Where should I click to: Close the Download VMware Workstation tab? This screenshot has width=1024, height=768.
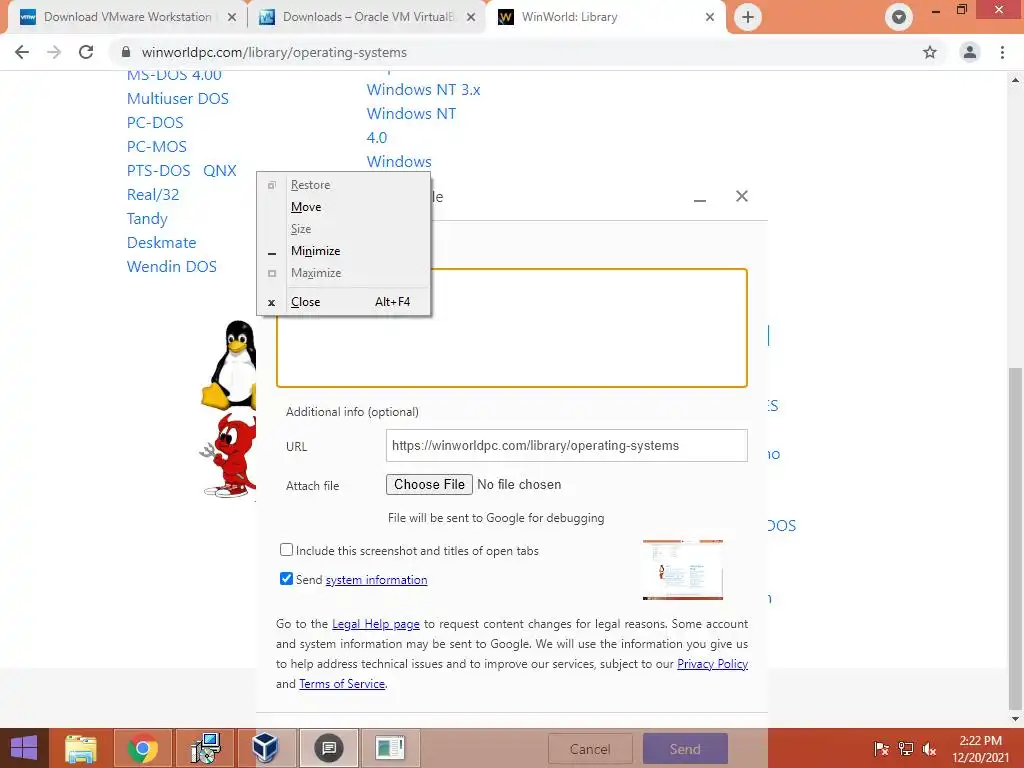coord(231,17)
